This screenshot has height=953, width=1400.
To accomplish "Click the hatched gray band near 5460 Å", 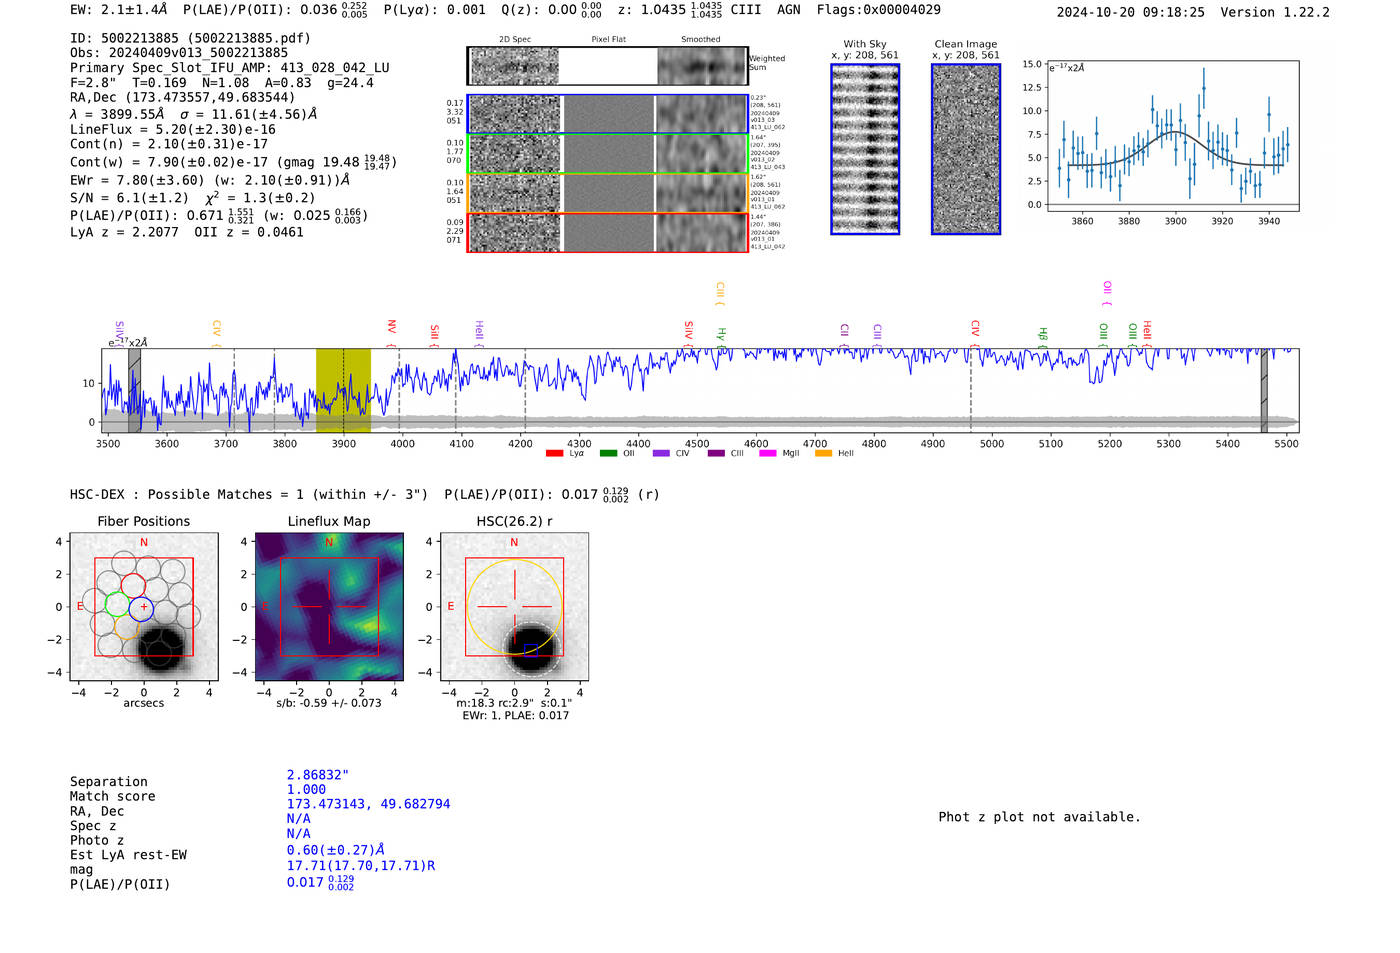I will pos(1264,391).
